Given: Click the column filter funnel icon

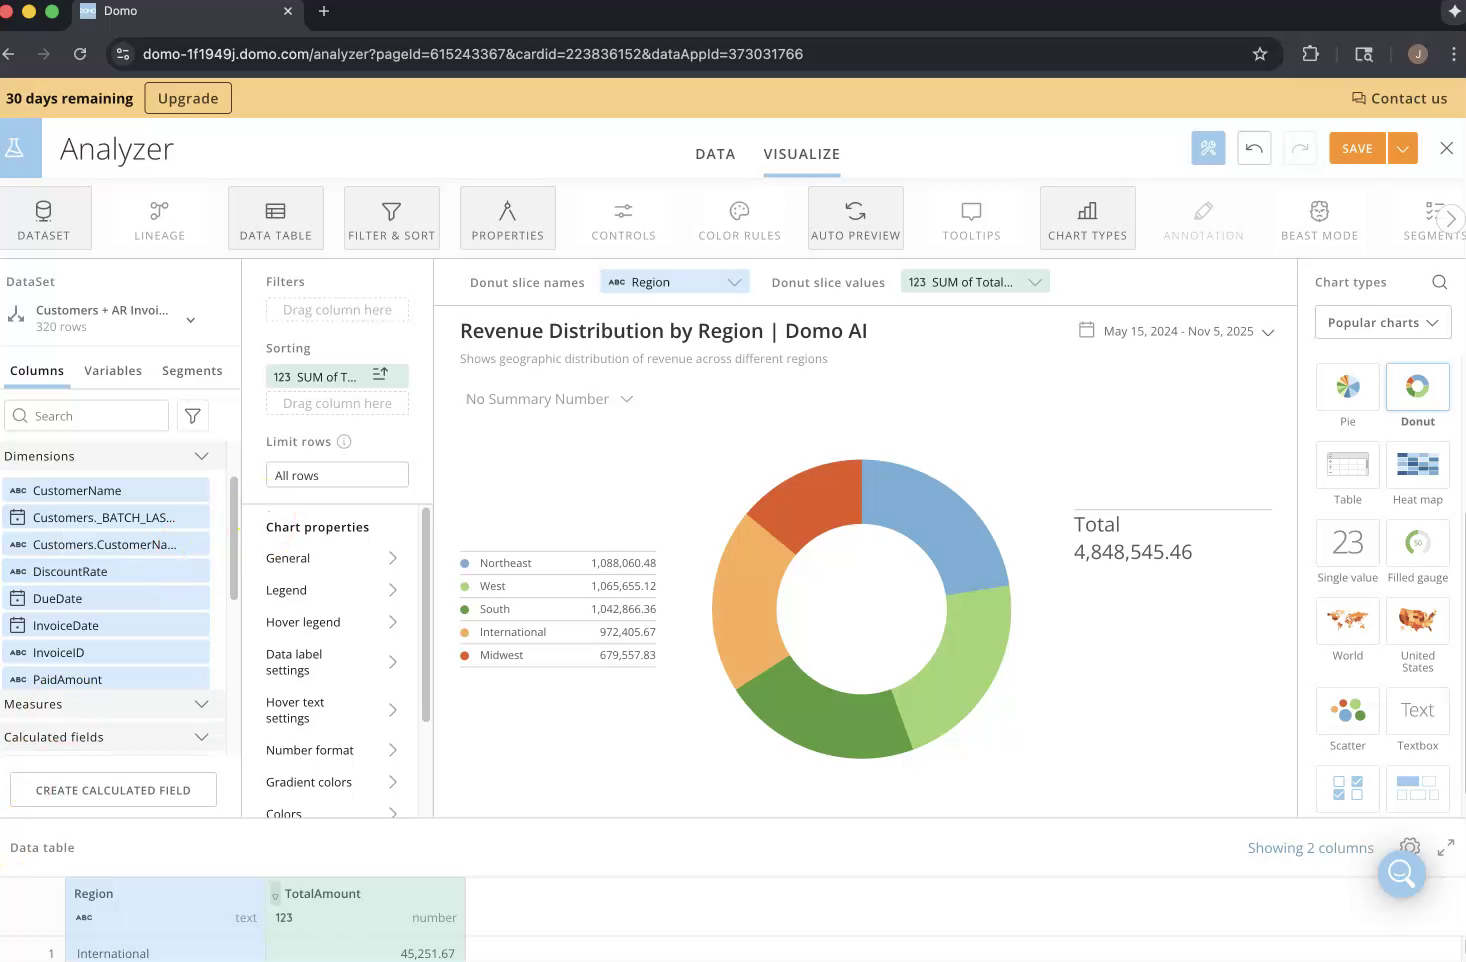Looking at the screenshot, I should [193, 416].
